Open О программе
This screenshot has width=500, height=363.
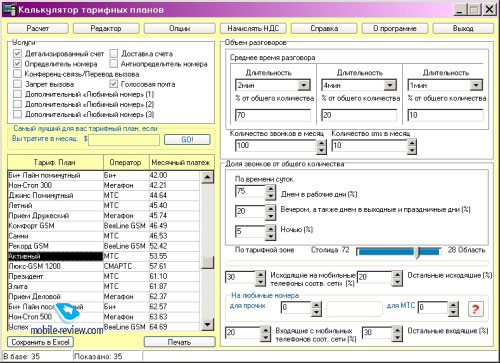[x=395, y=28]
